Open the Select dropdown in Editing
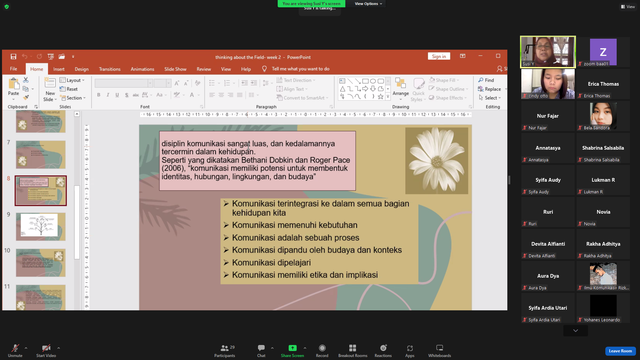 (x=489, y=98)
